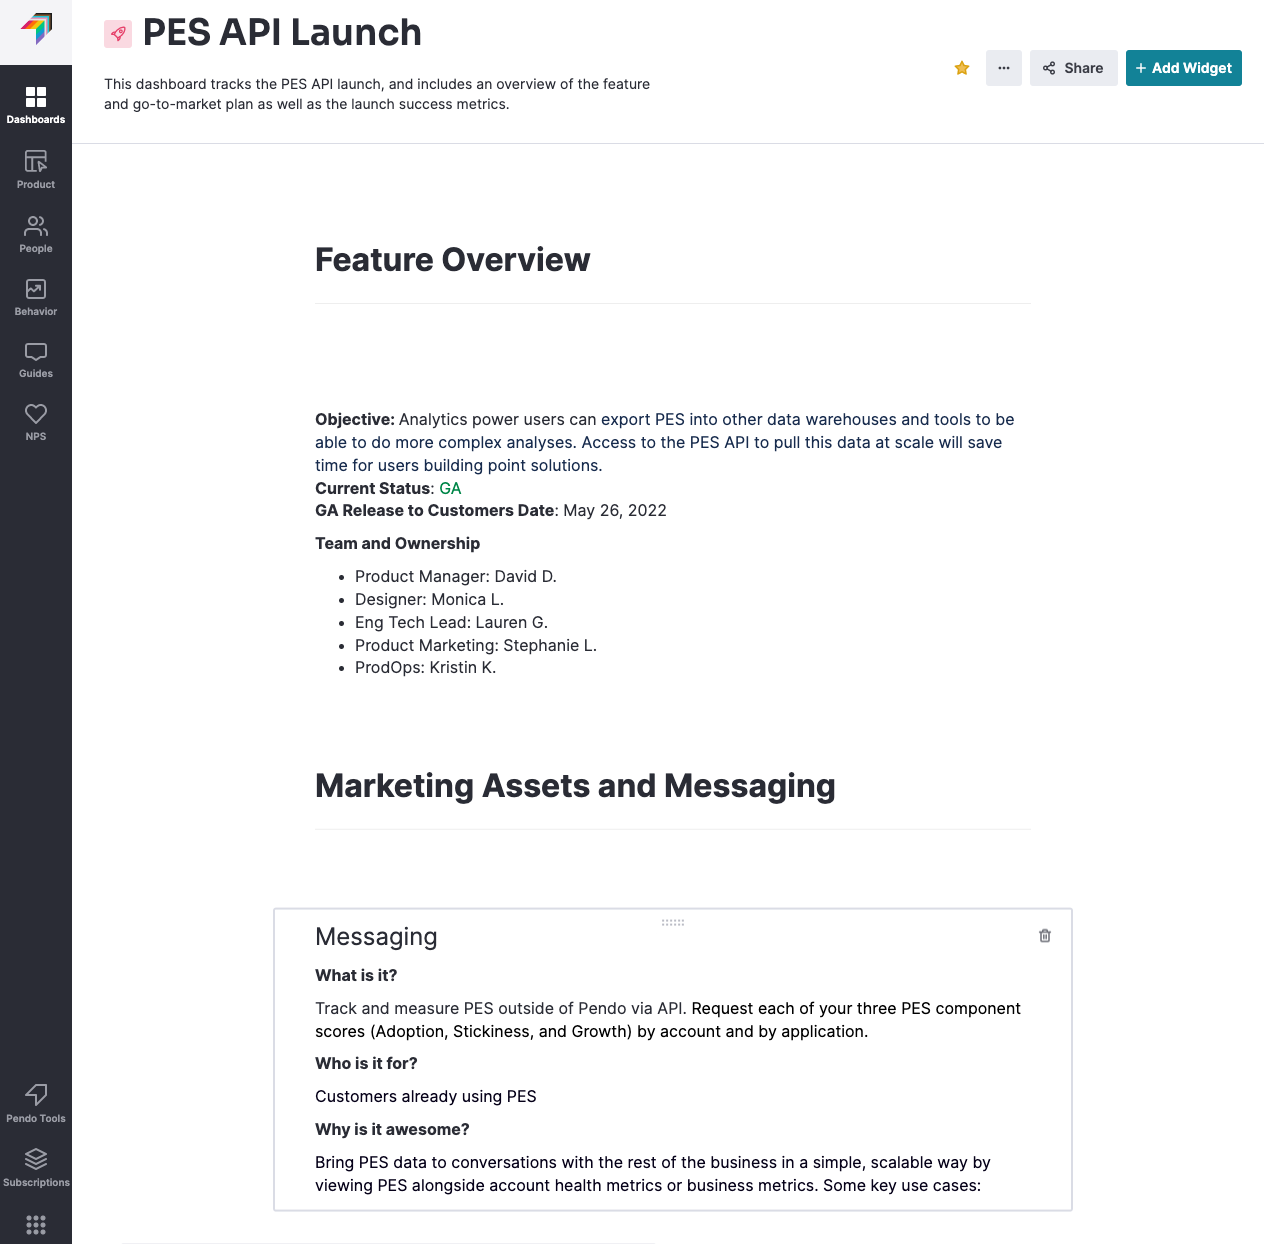Image resolution: width=1264 pixels, height=1244 pixels.
Task: Navigate to the NPS section
Action: (x=36, y=422)
